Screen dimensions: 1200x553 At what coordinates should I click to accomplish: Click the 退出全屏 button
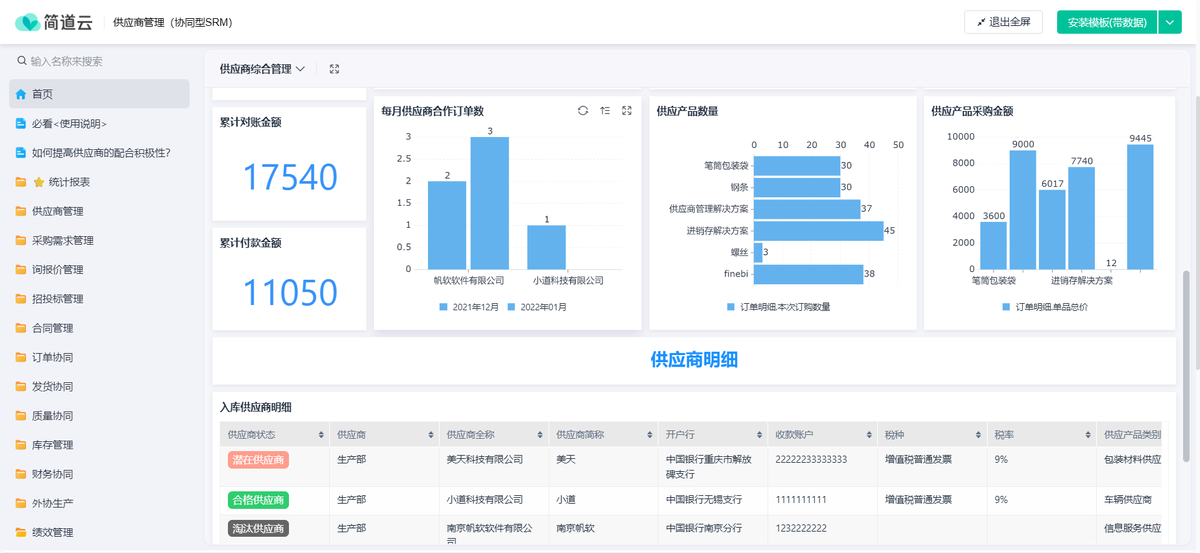click(1003, 22)
